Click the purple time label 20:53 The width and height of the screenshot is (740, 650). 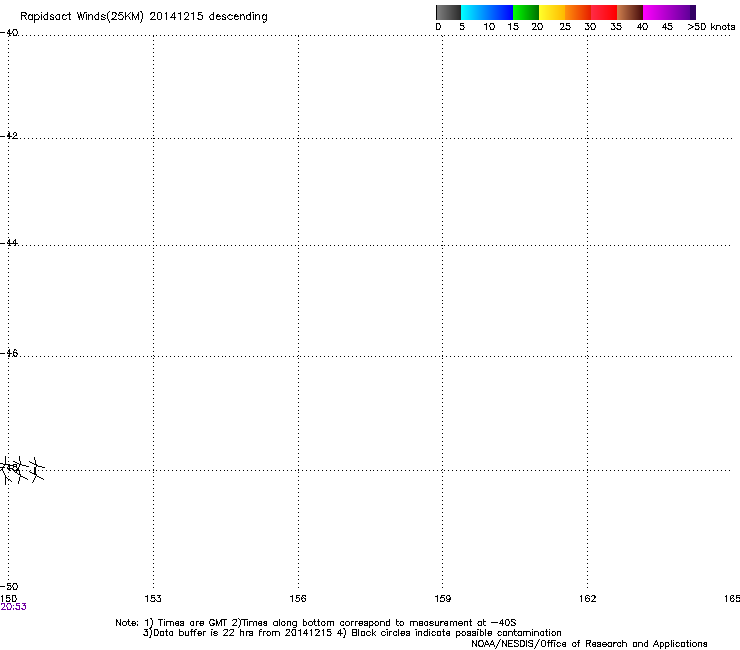[13, 607]
